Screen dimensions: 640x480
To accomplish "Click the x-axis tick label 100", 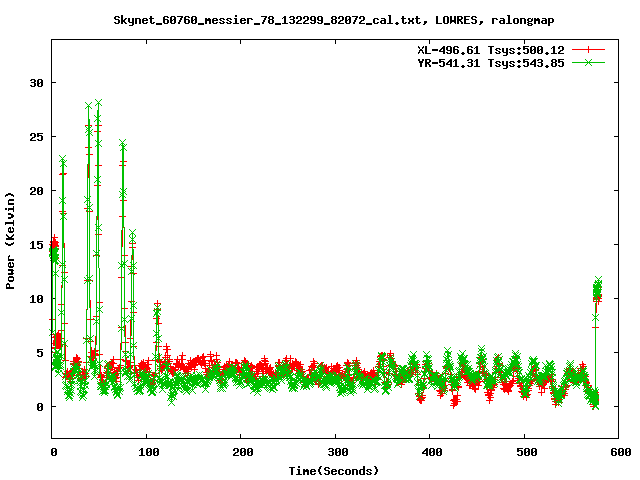I will click(149, 452).
